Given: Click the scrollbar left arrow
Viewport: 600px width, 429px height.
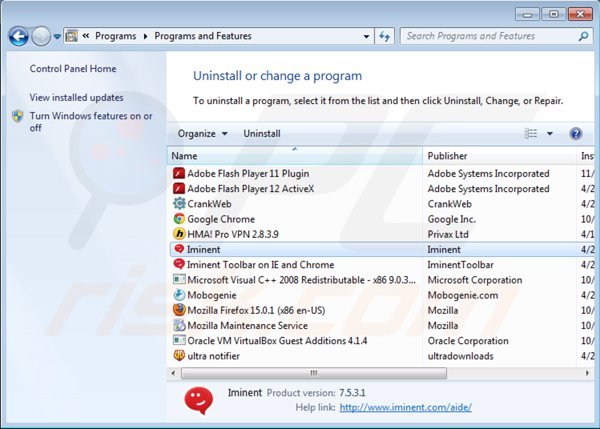Looking at the screenshot, I should coord(173,373).
